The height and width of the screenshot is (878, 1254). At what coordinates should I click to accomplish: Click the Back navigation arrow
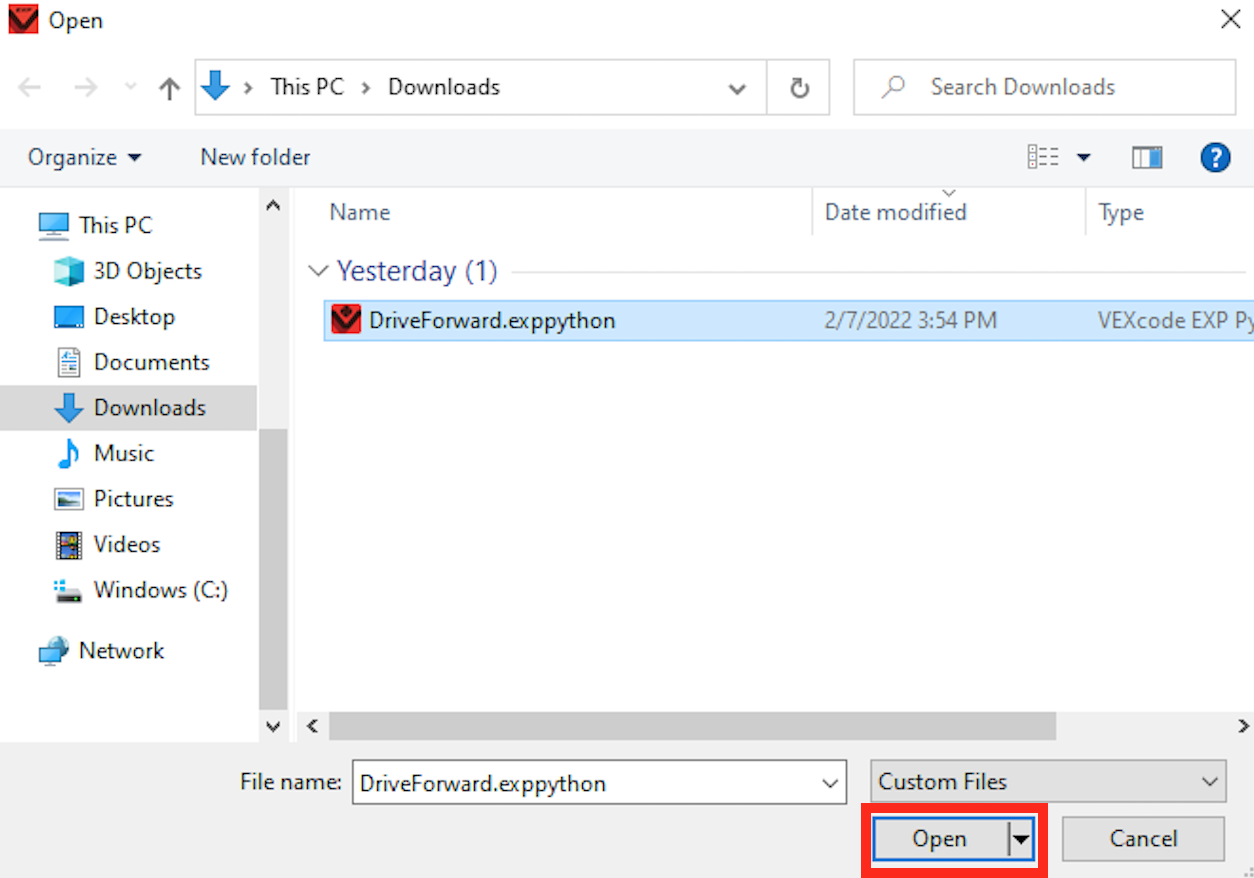tap(30, 88)
